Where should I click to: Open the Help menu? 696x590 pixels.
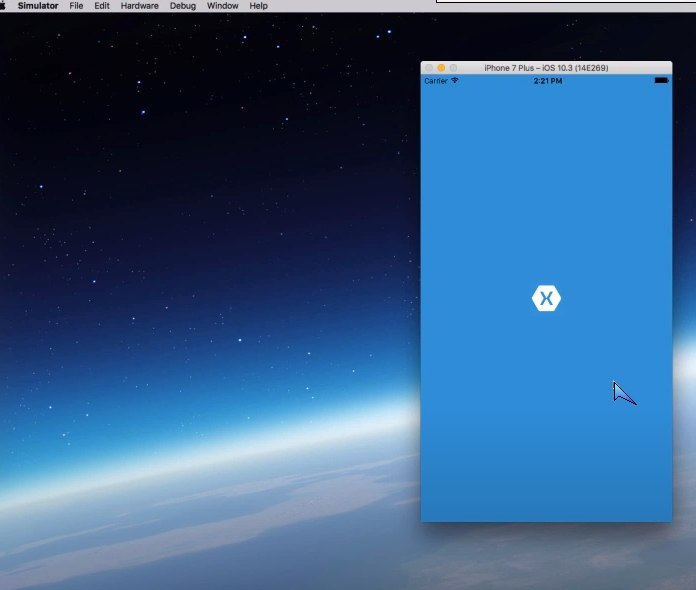point(258,6)
